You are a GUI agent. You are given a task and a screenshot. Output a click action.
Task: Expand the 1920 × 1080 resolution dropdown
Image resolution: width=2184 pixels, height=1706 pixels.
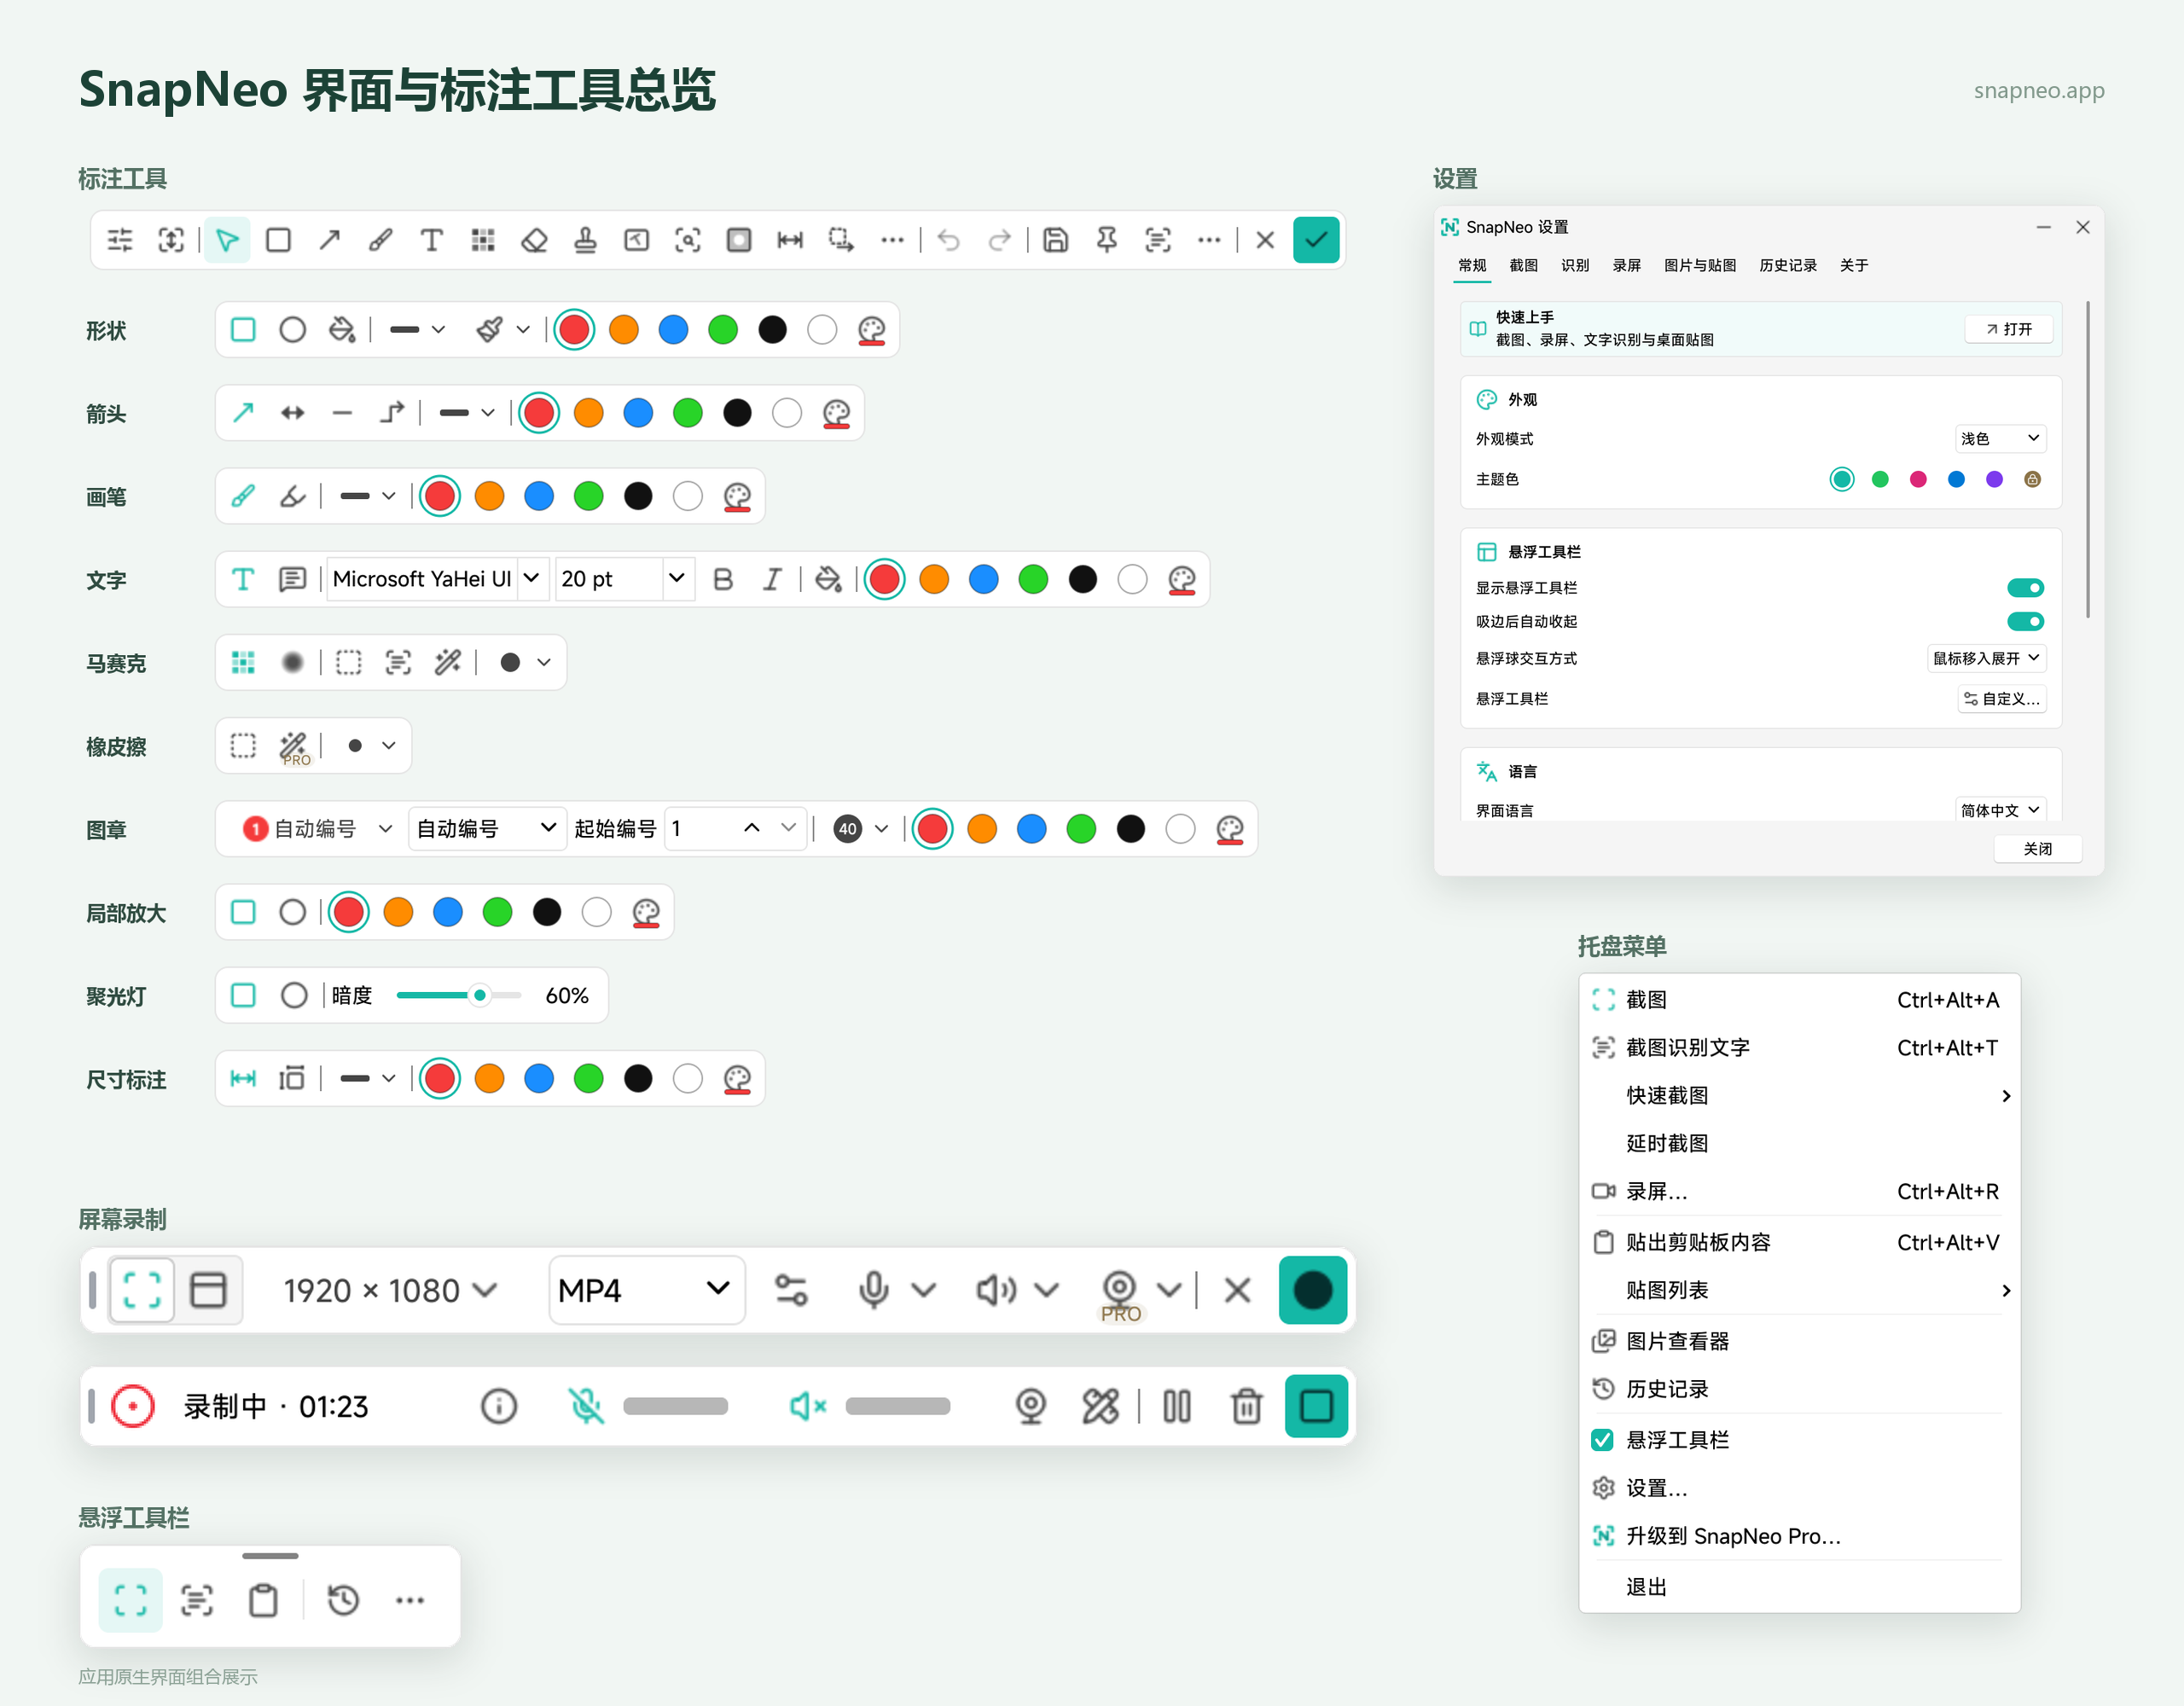389,1290
